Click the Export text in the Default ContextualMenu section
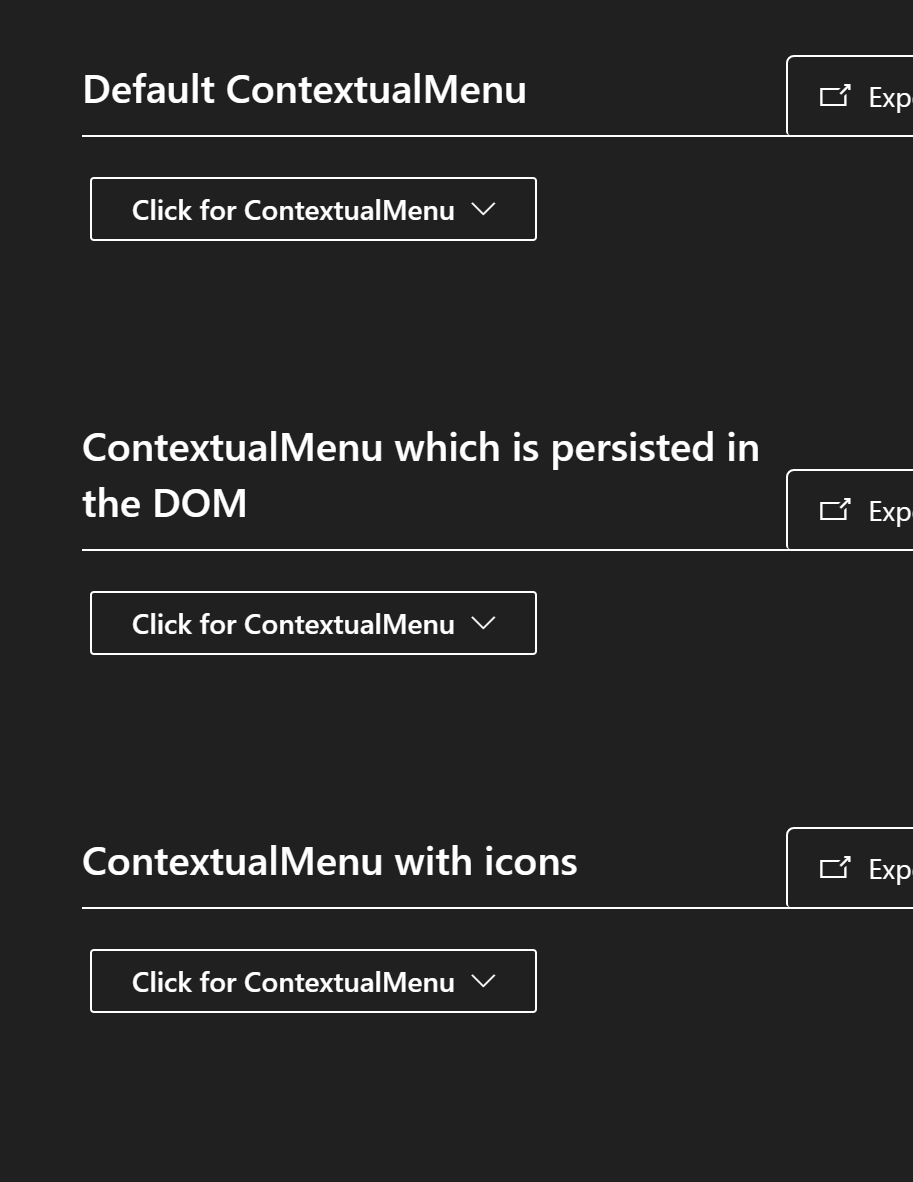 pos(890,98)
